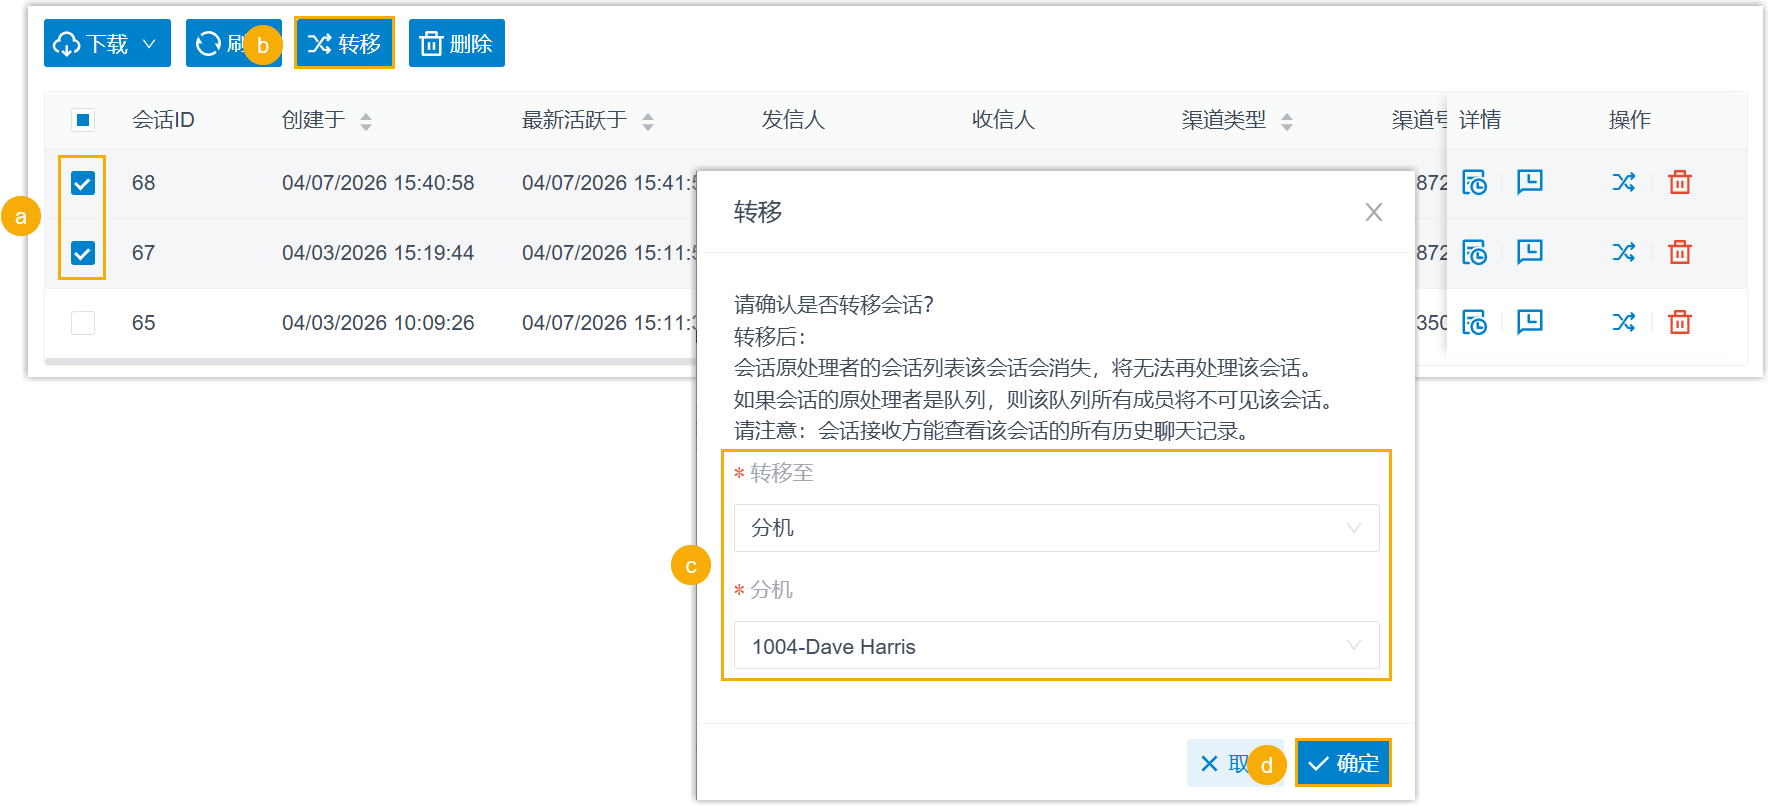
Task: Toggle the select-all checkbox in table header
Action: click(83, 120)
